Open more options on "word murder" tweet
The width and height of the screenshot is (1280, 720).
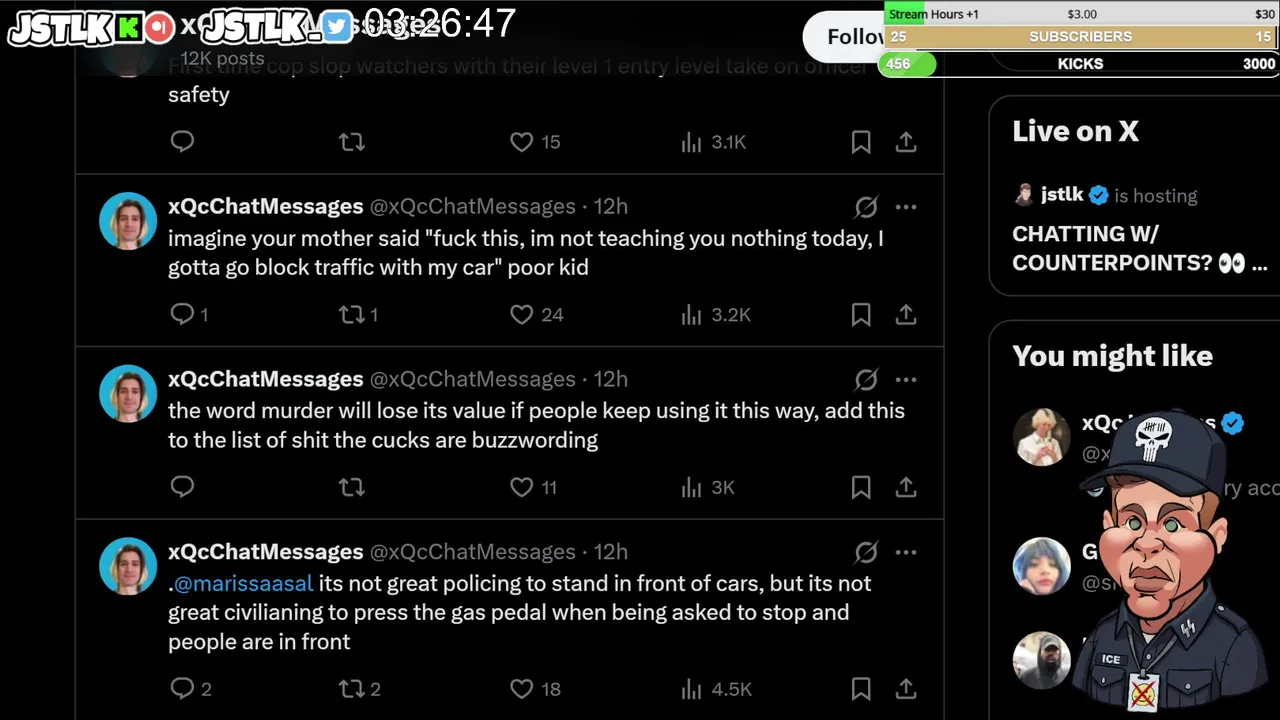(x=906, y=380)
